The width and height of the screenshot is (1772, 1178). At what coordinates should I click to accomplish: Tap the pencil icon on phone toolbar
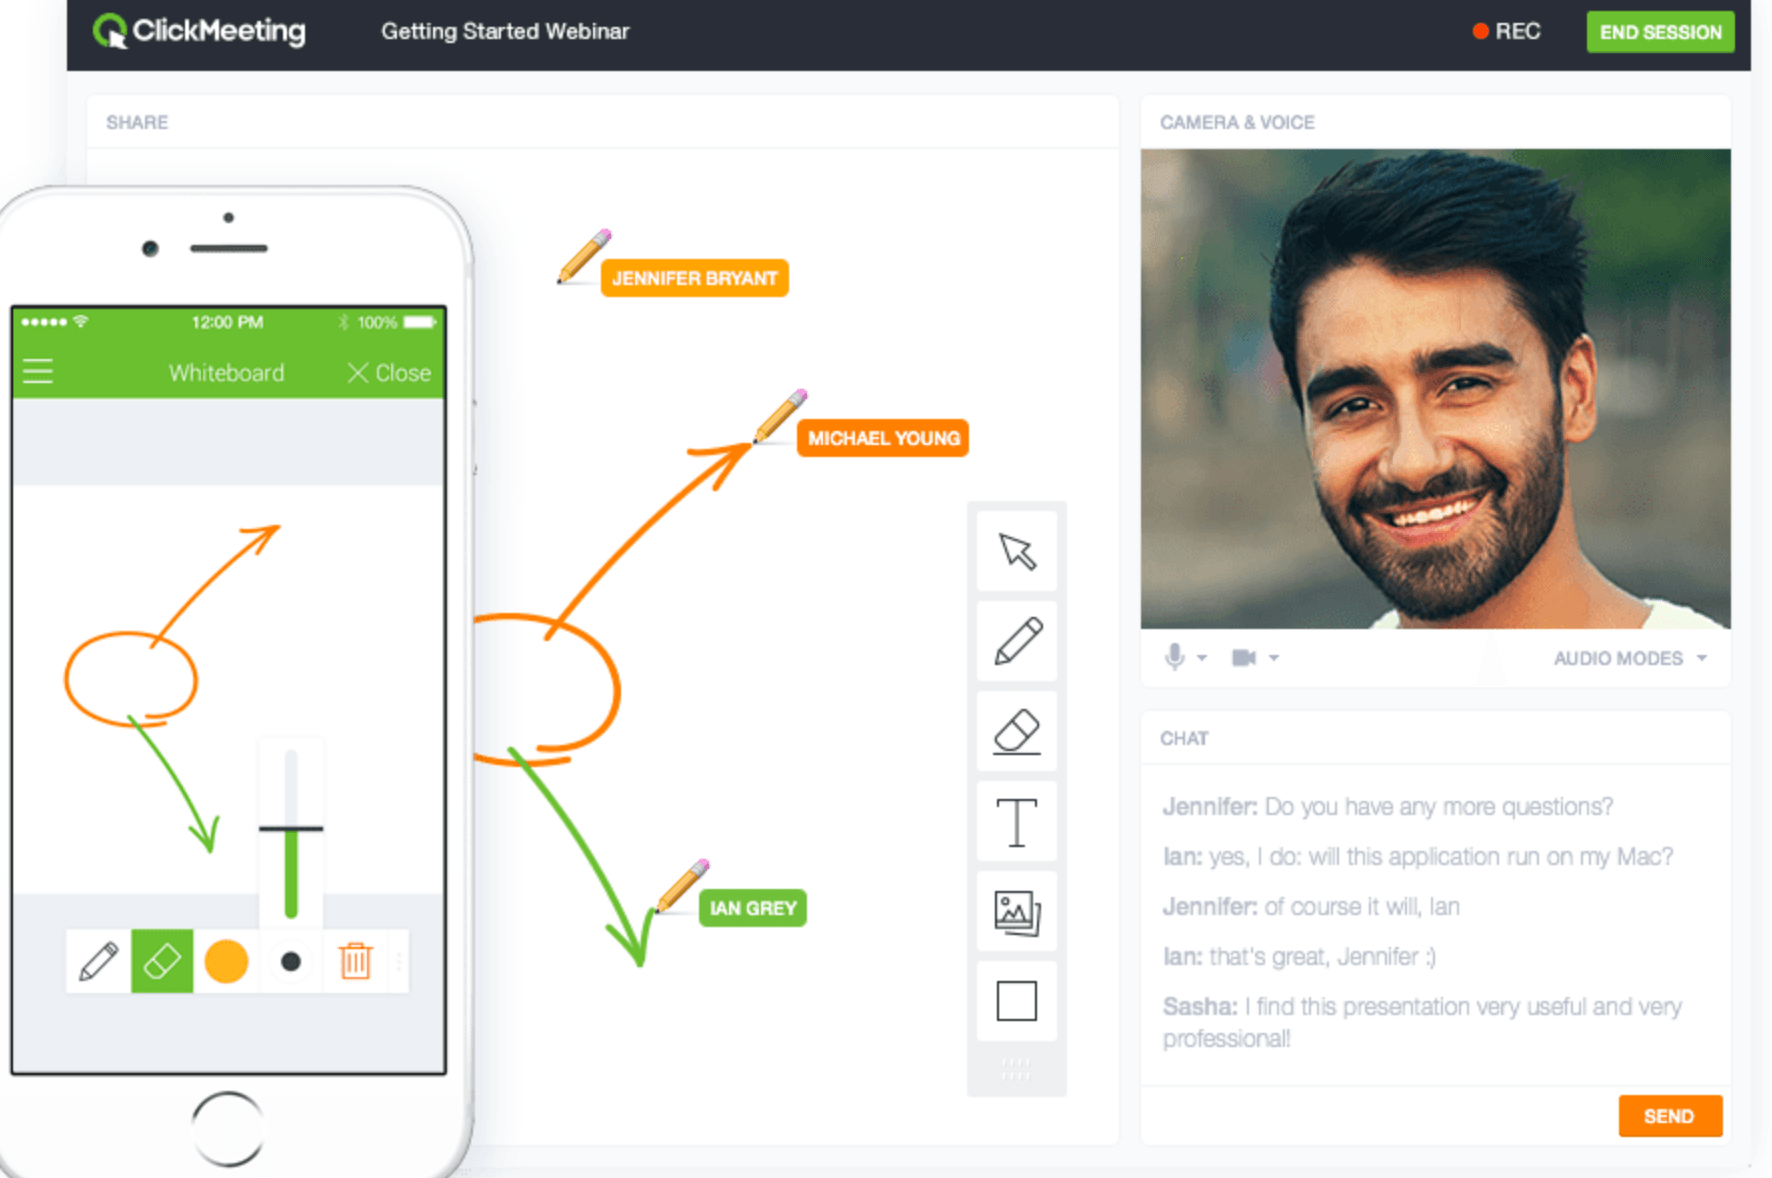(98, 961)
